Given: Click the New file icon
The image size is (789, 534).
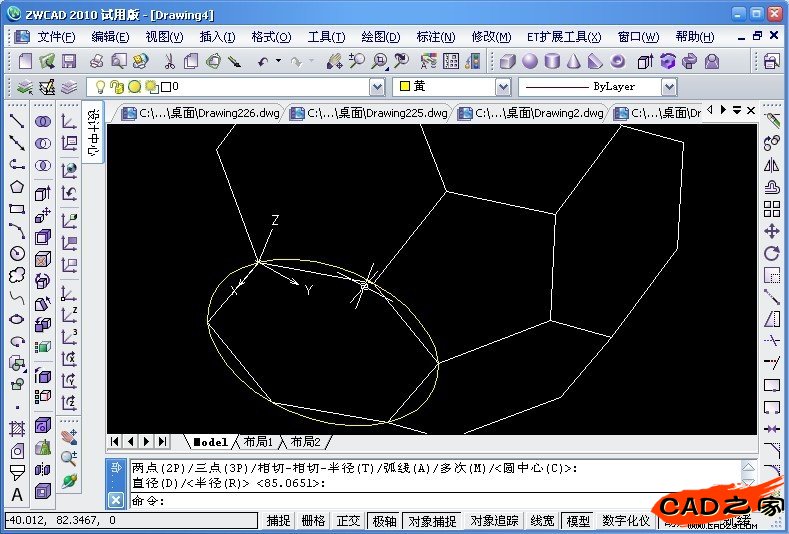Looking at the screenshot, I should click(x=25, y=61).
